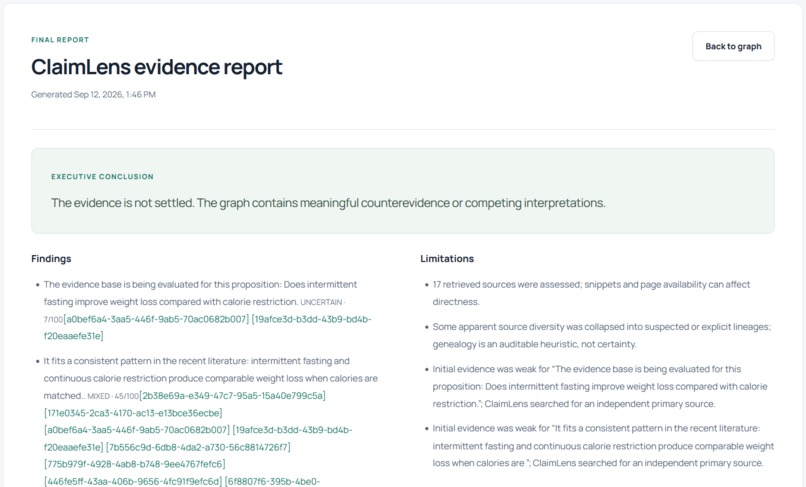The width and height of the screenshot is (806, 487).
Task: Click the 'The evidence base is being evaluated' finding
Action: (200, 293)
